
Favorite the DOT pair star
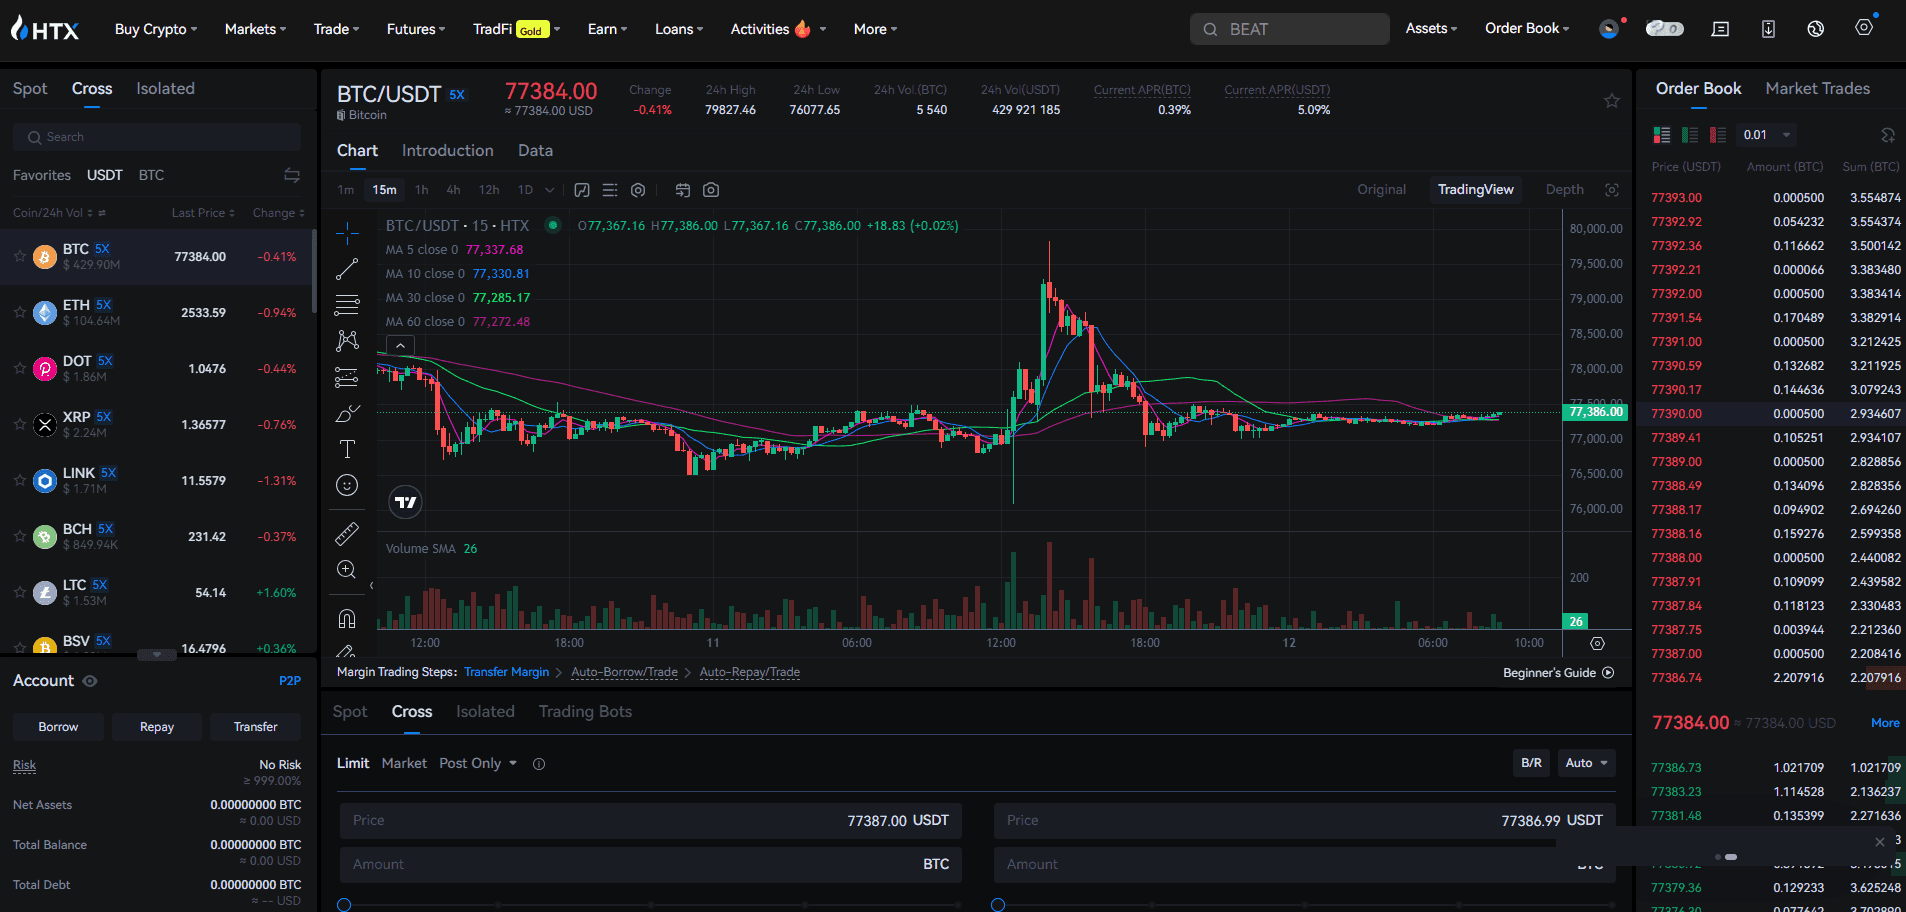[19, 369]
